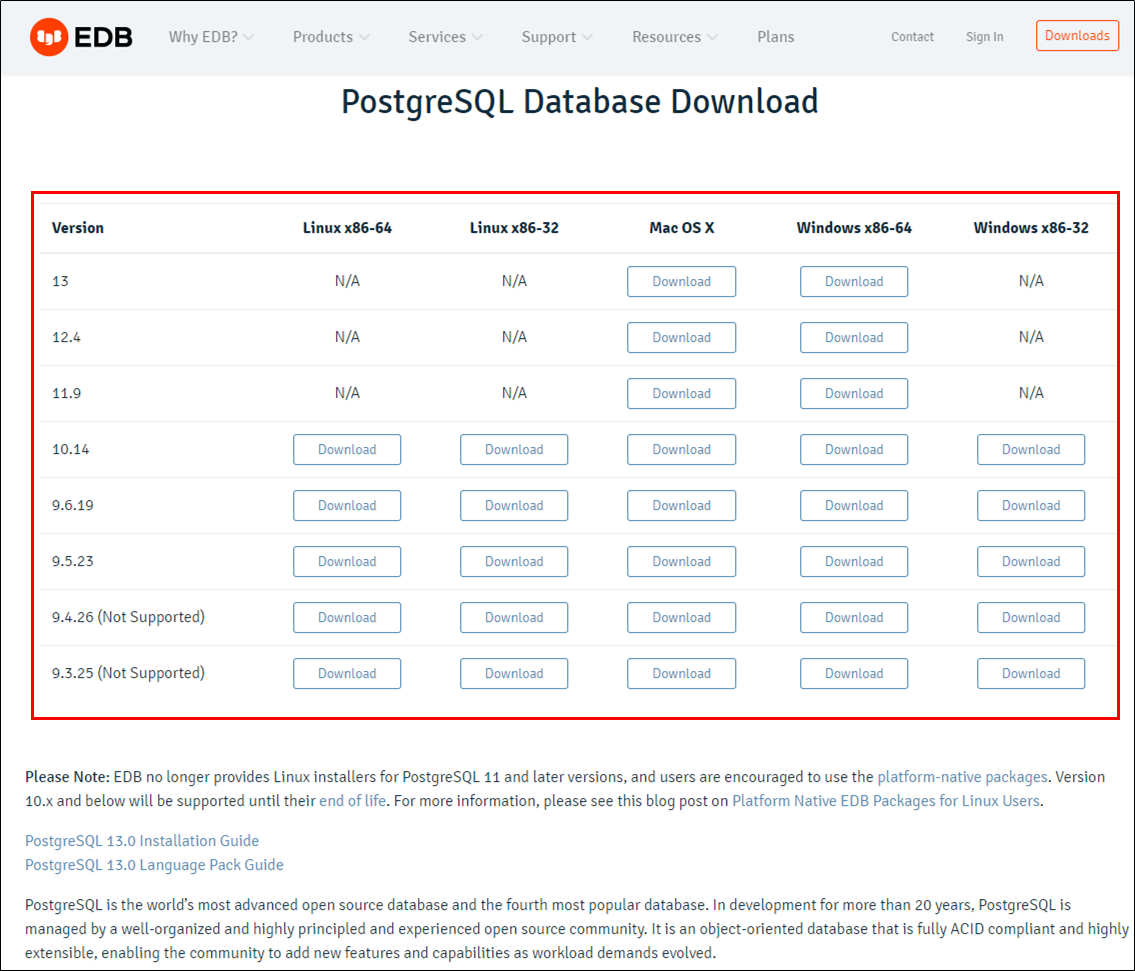Download version 9.3.25 for Mac OS X
Viewport: 1135px width, 971px height.
[x=681, y=673]
